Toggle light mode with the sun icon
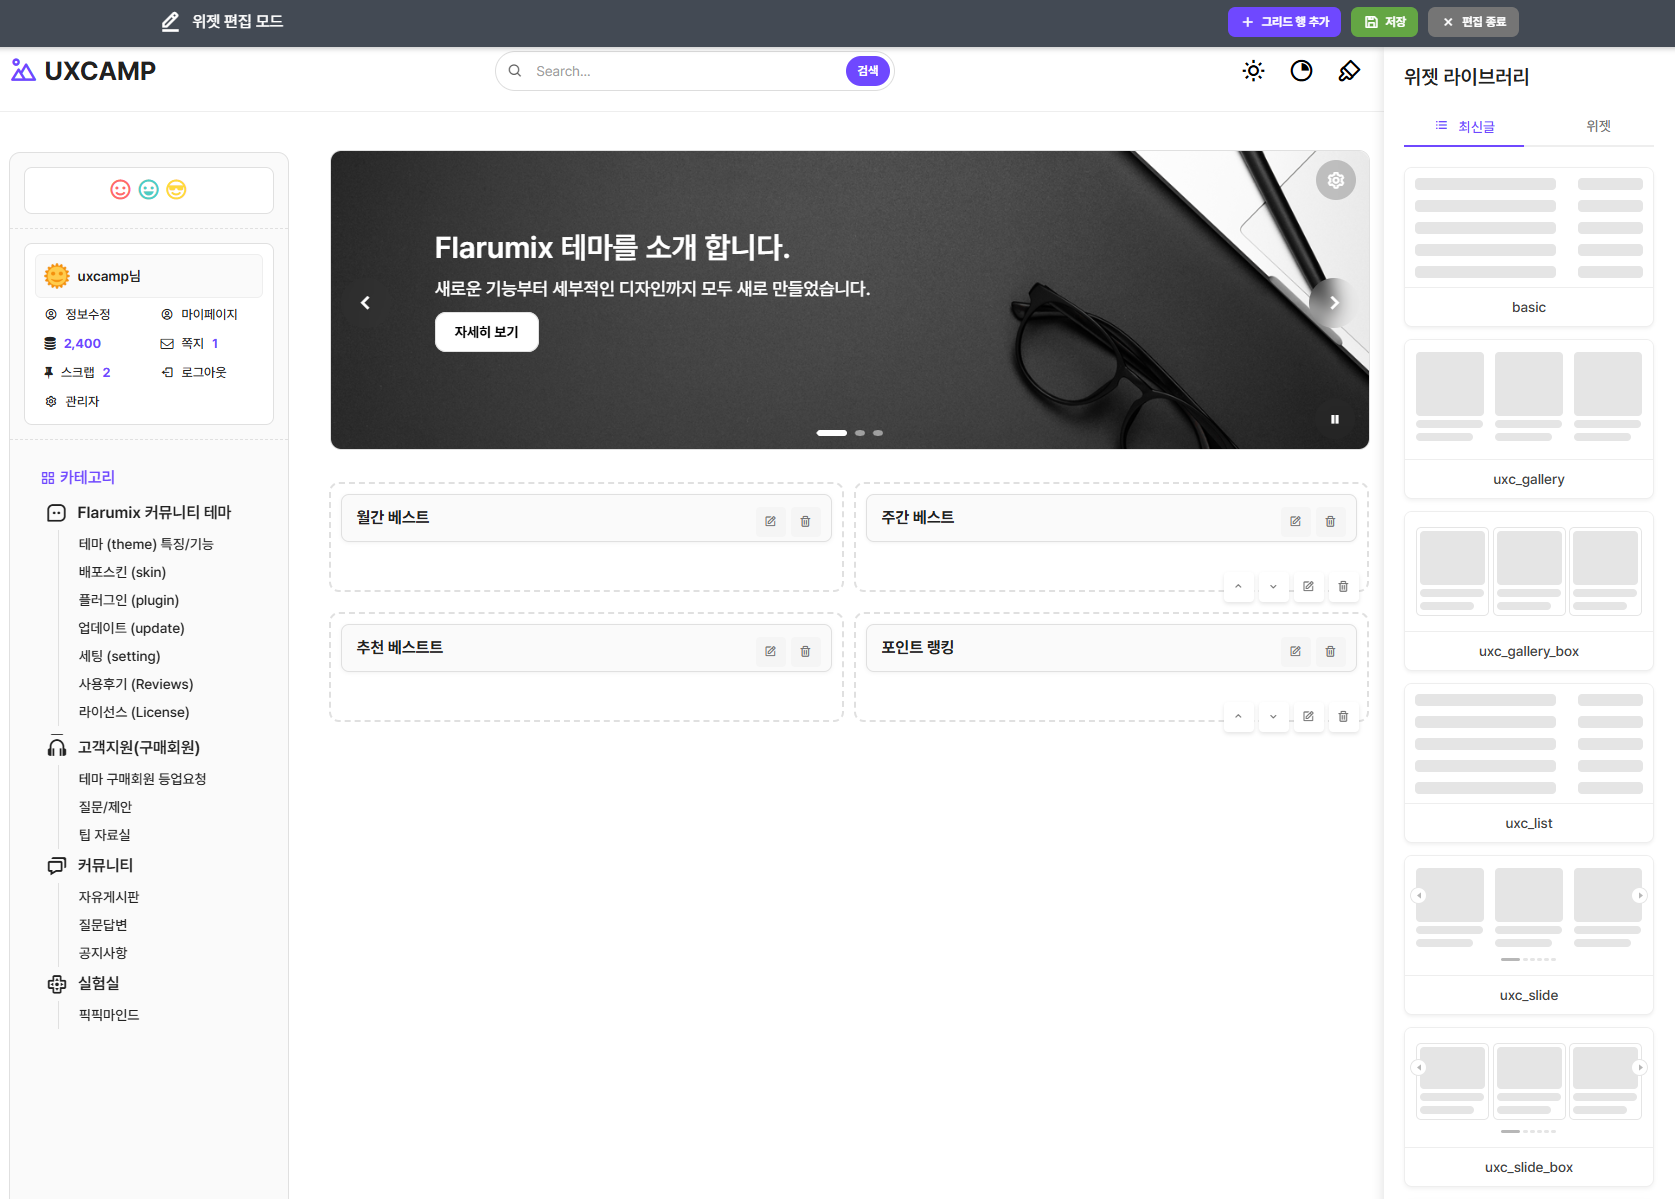 (1253, 71)
